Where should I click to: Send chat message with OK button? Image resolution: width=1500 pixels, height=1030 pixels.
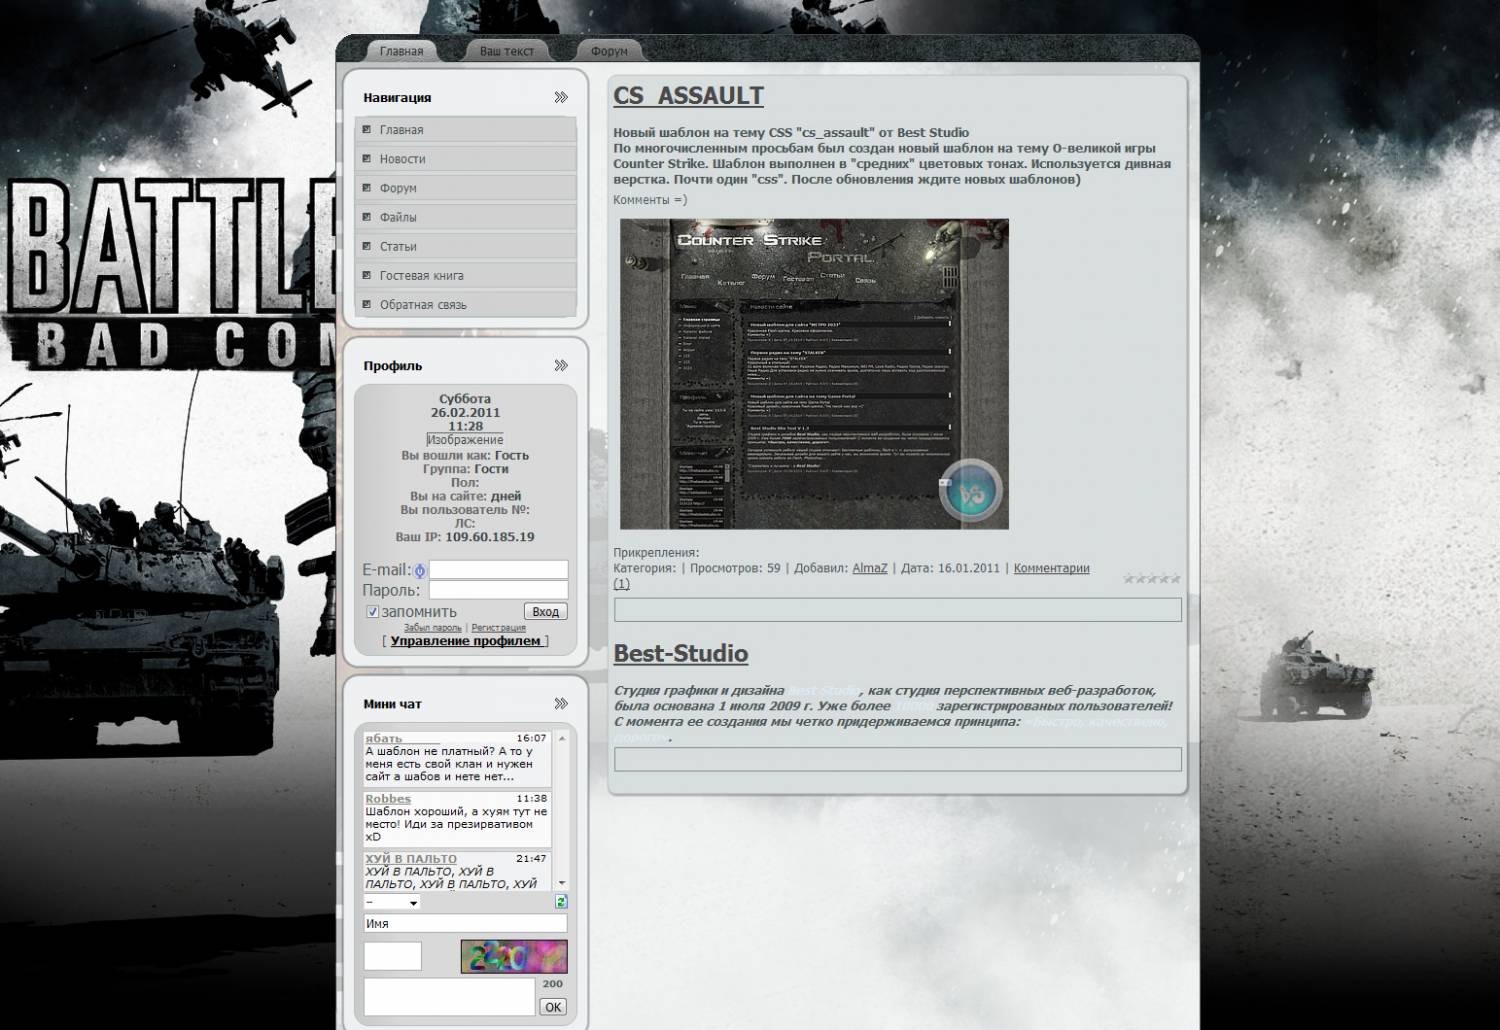click(x=553, y=1007)
